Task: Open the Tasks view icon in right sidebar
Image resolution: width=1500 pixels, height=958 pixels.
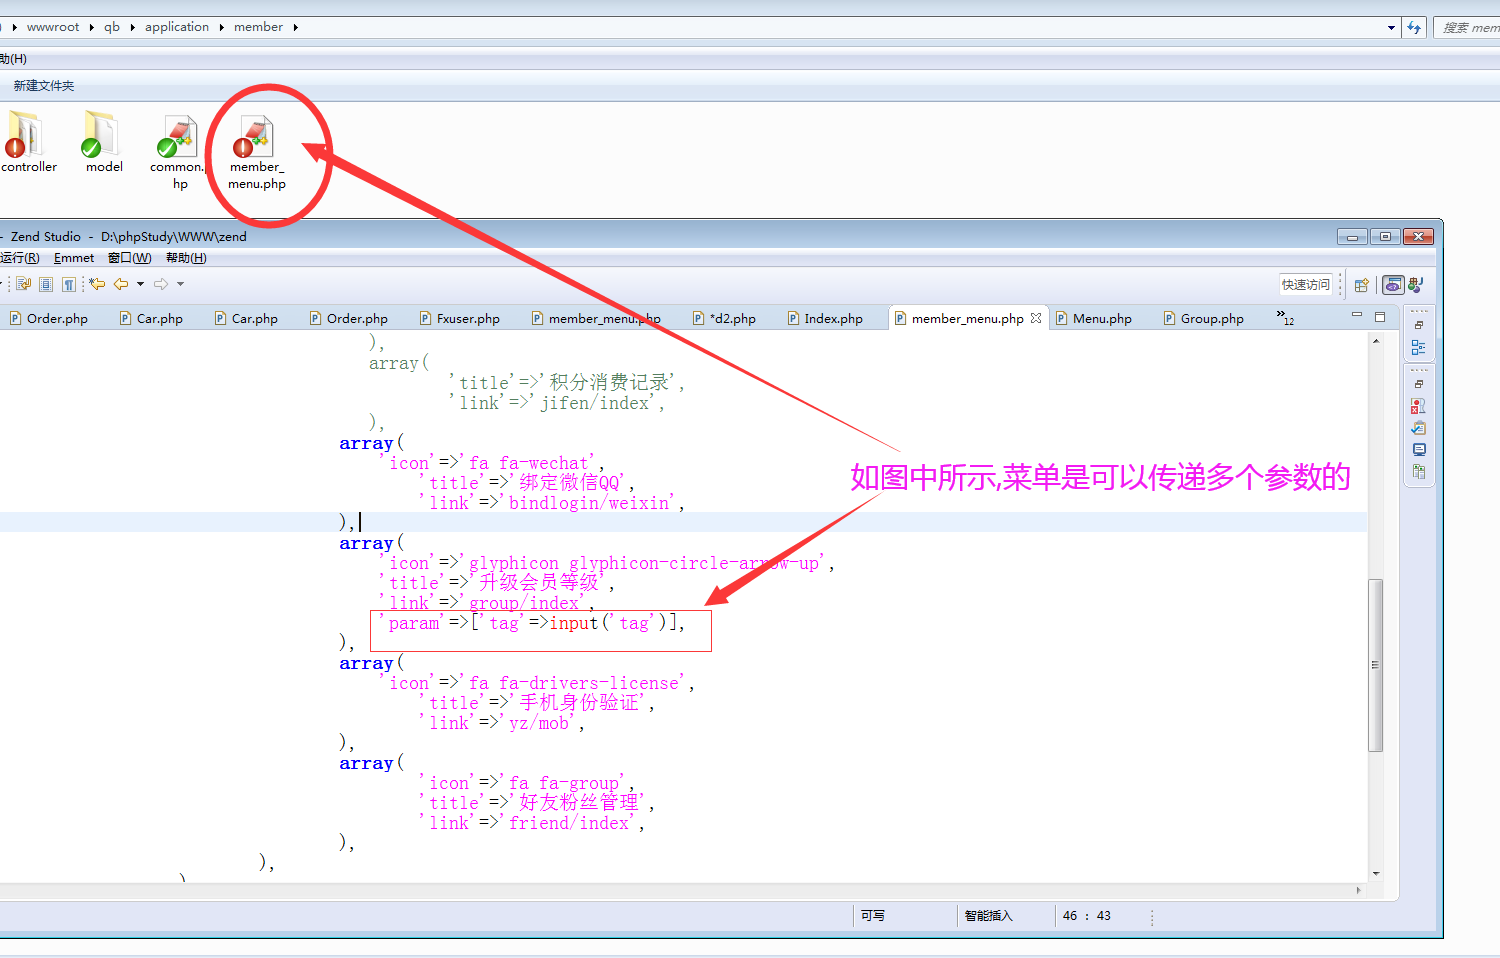Action: click(x=1418, y=428)
